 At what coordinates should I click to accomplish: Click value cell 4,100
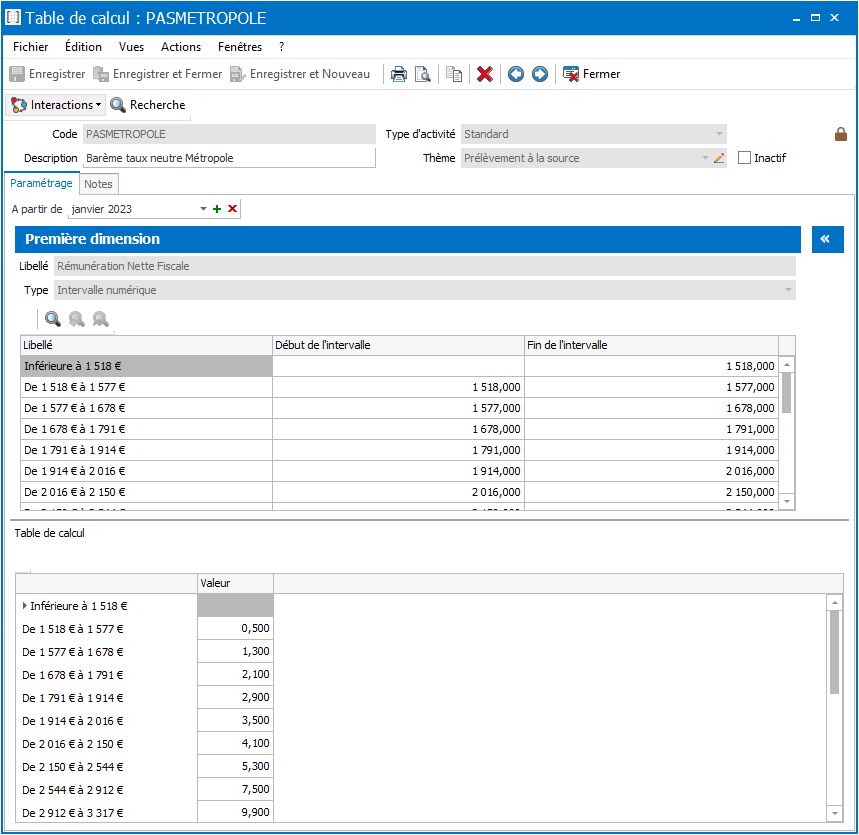235,744
